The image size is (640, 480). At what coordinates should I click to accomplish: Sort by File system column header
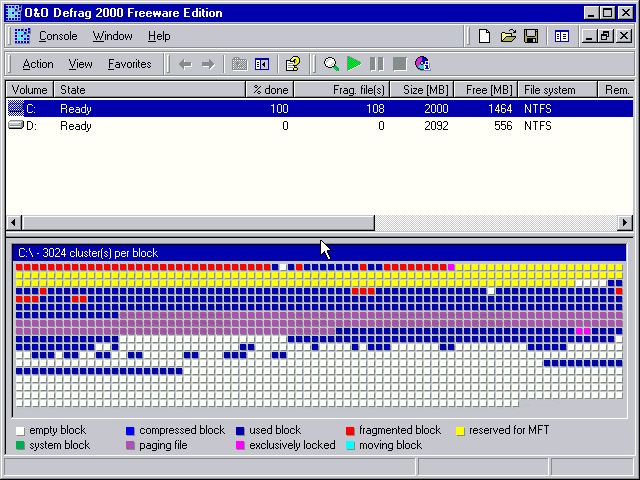558,90
